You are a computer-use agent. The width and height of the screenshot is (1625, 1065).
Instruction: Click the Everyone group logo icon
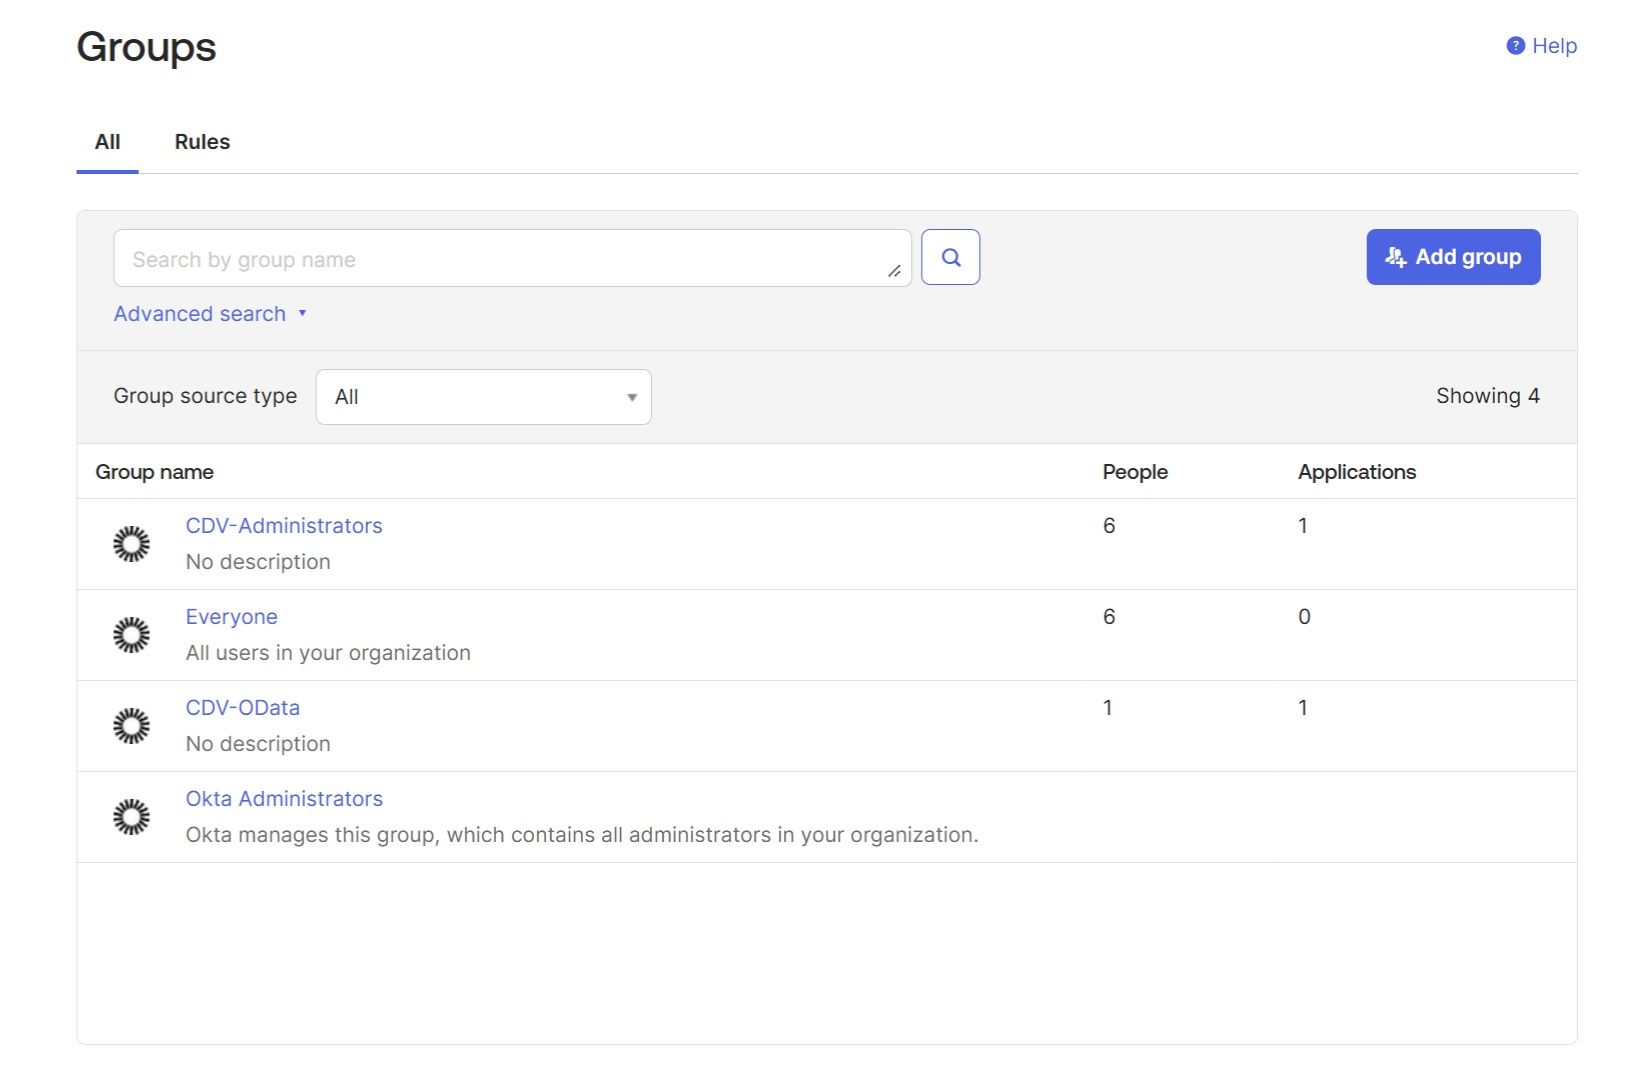[x=131, y=635]
